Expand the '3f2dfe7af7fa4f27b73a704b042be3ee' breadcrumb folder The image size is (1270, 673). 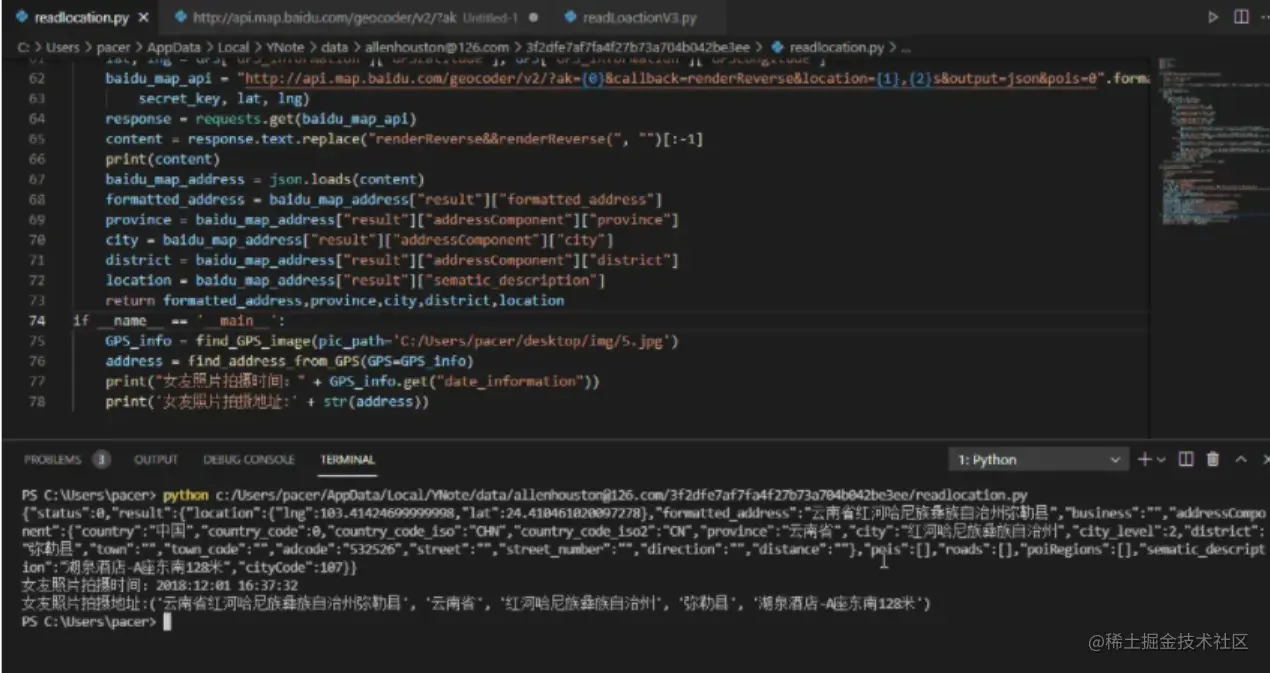(x=639, y=47)
